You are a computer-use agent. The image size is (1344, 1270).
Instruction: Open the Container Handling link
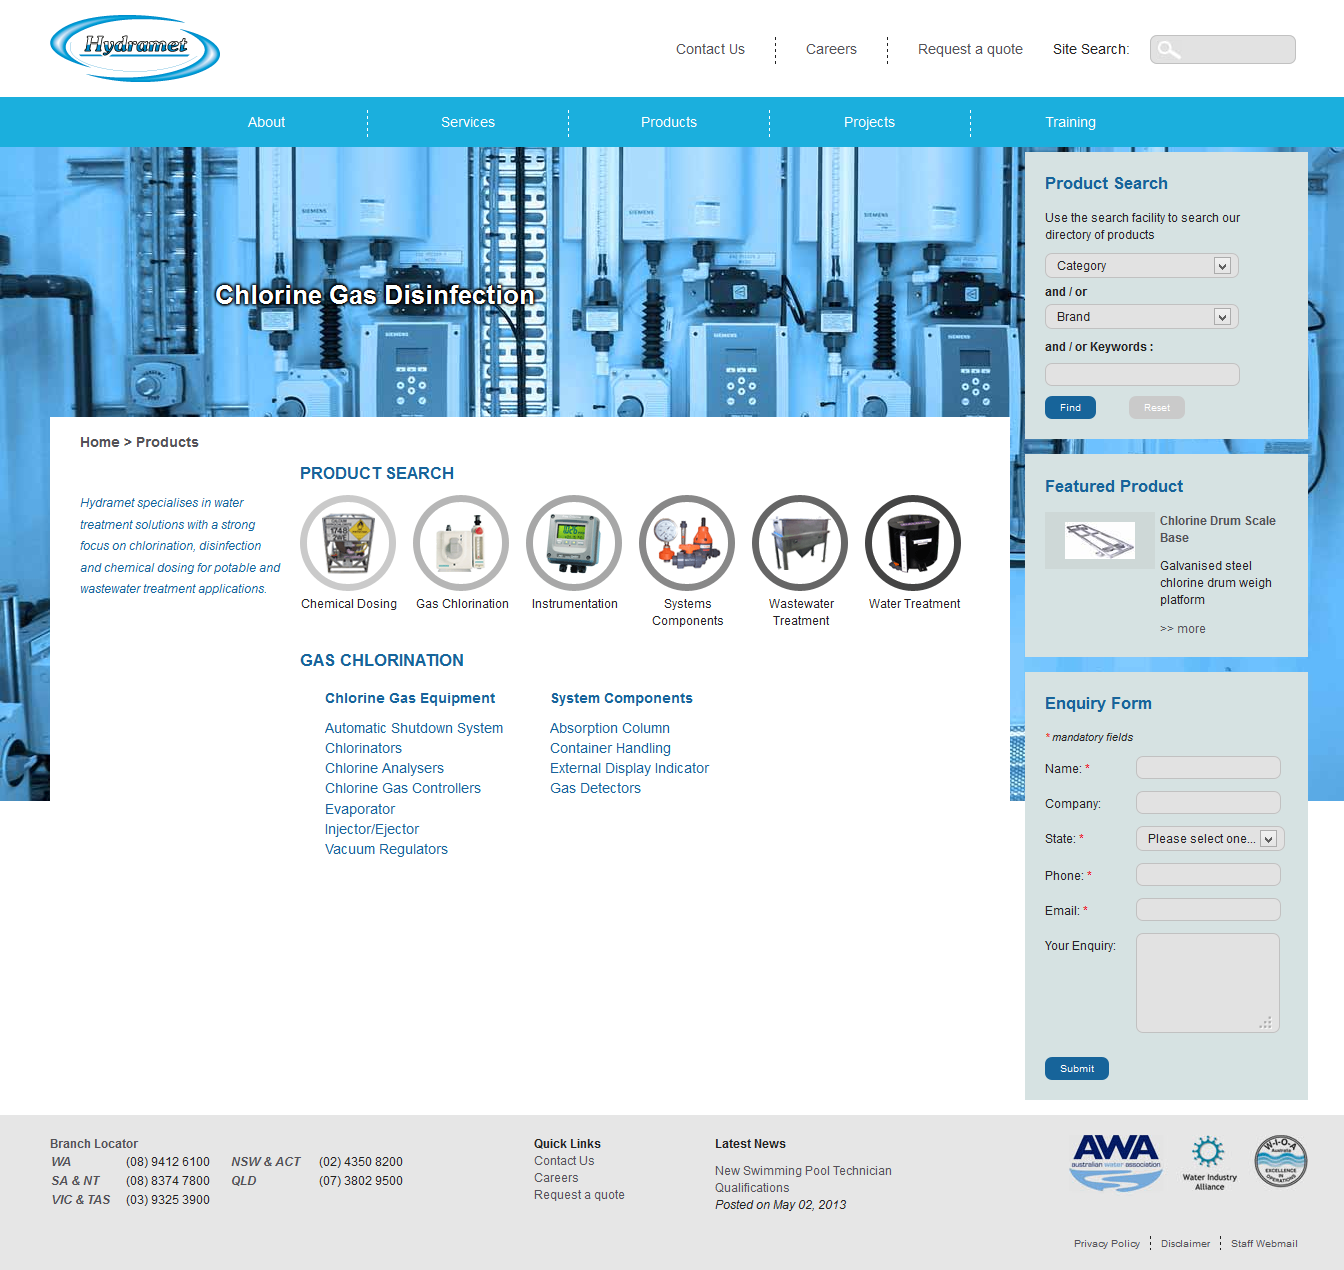click(610, 748)
